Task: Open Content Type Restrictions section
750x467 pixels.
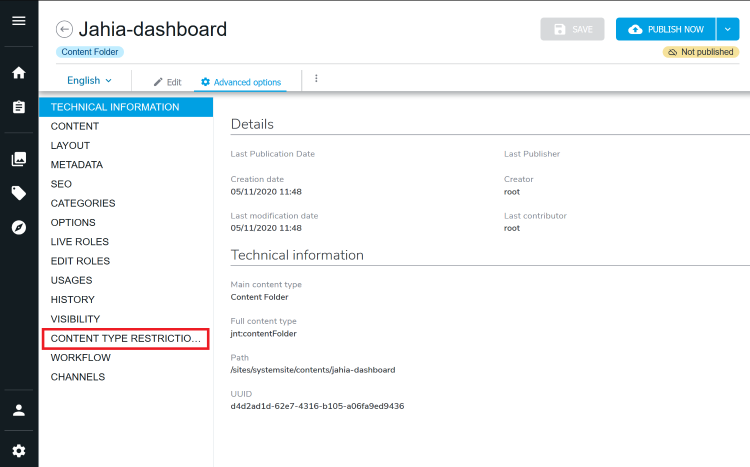Action: coord(126,339)
